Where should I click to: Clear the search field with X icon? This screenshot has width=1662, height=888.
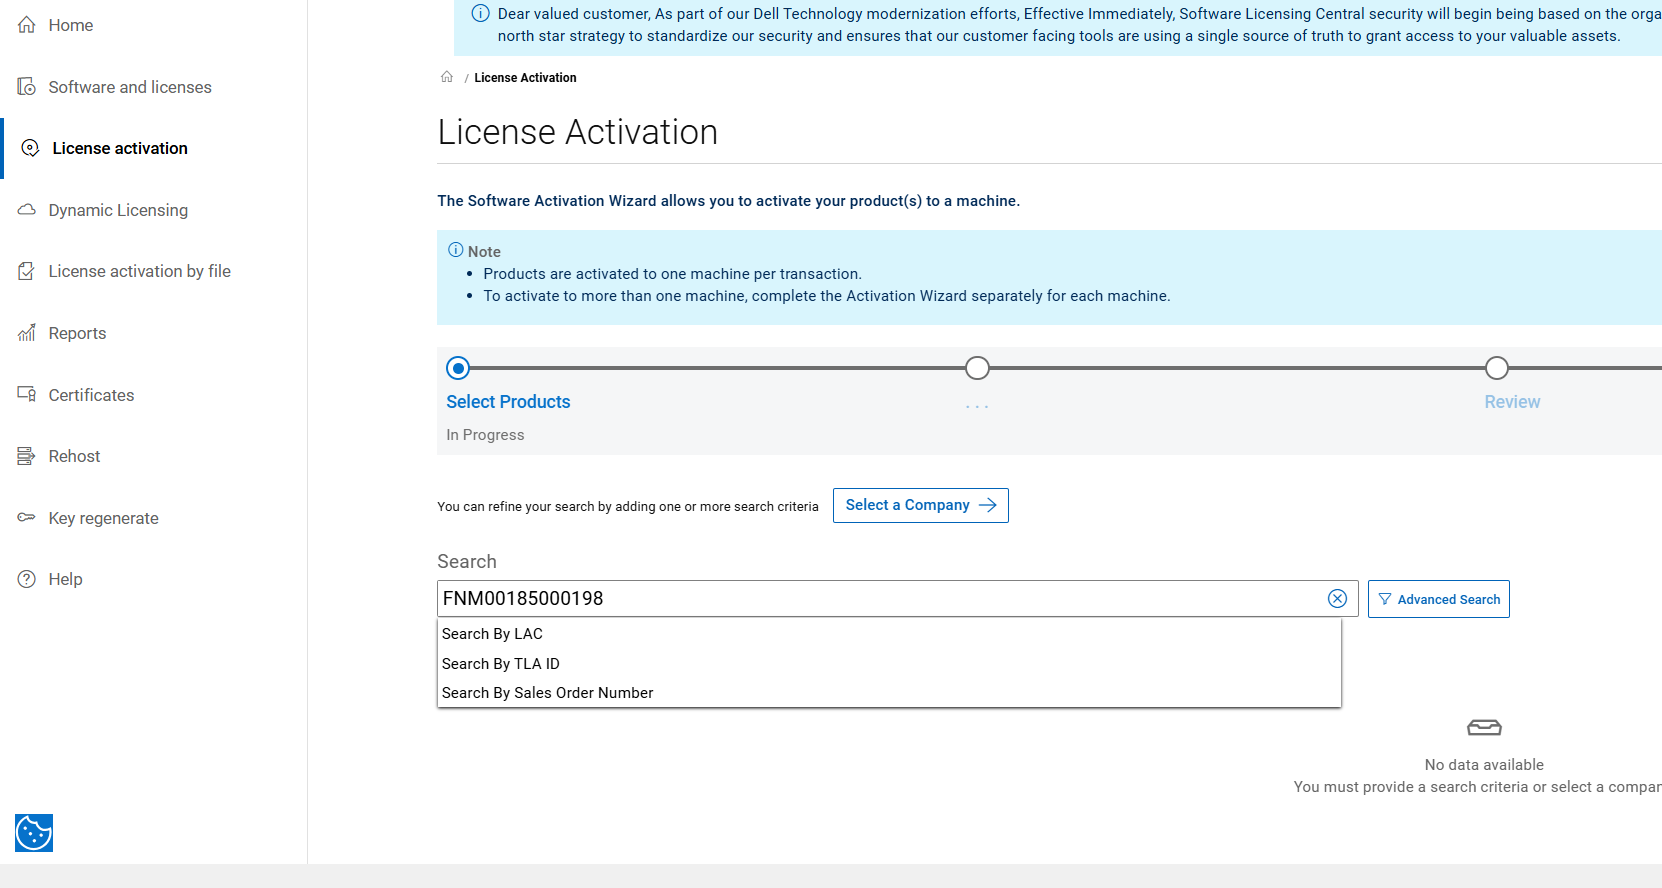point(1337,598)
